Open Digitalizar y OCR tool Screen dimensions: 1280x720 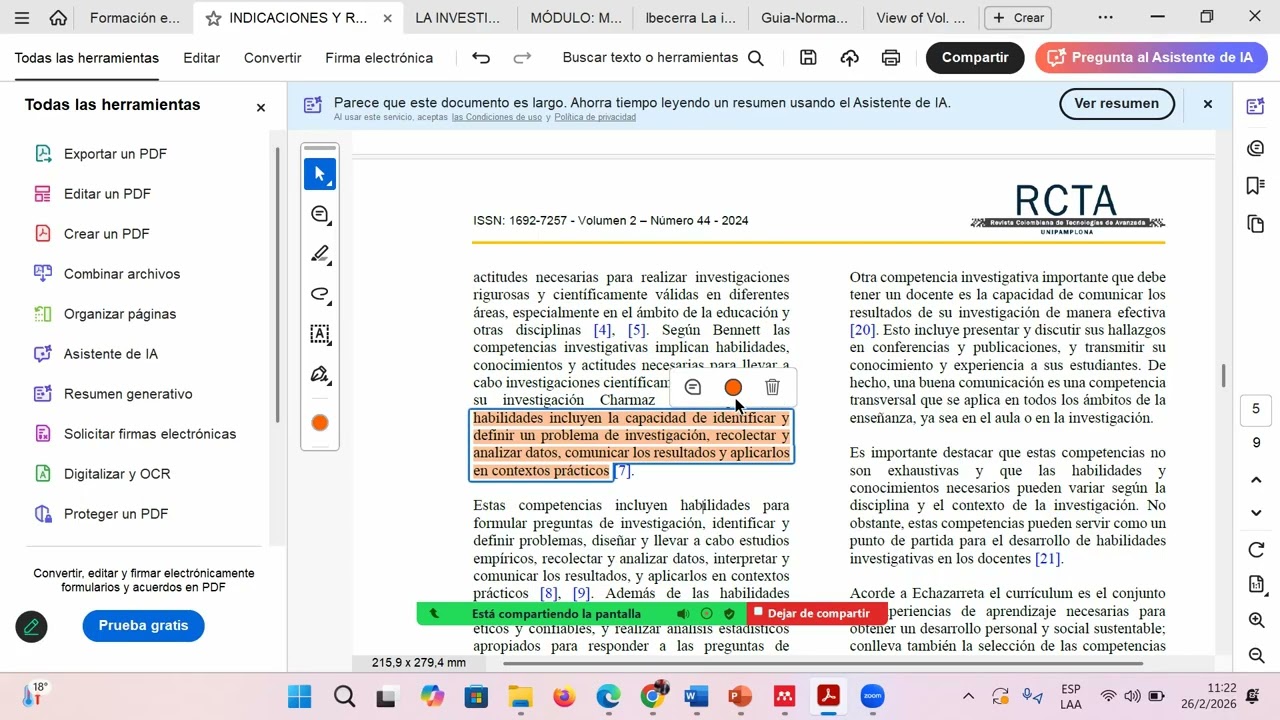(x=117, y=474)
